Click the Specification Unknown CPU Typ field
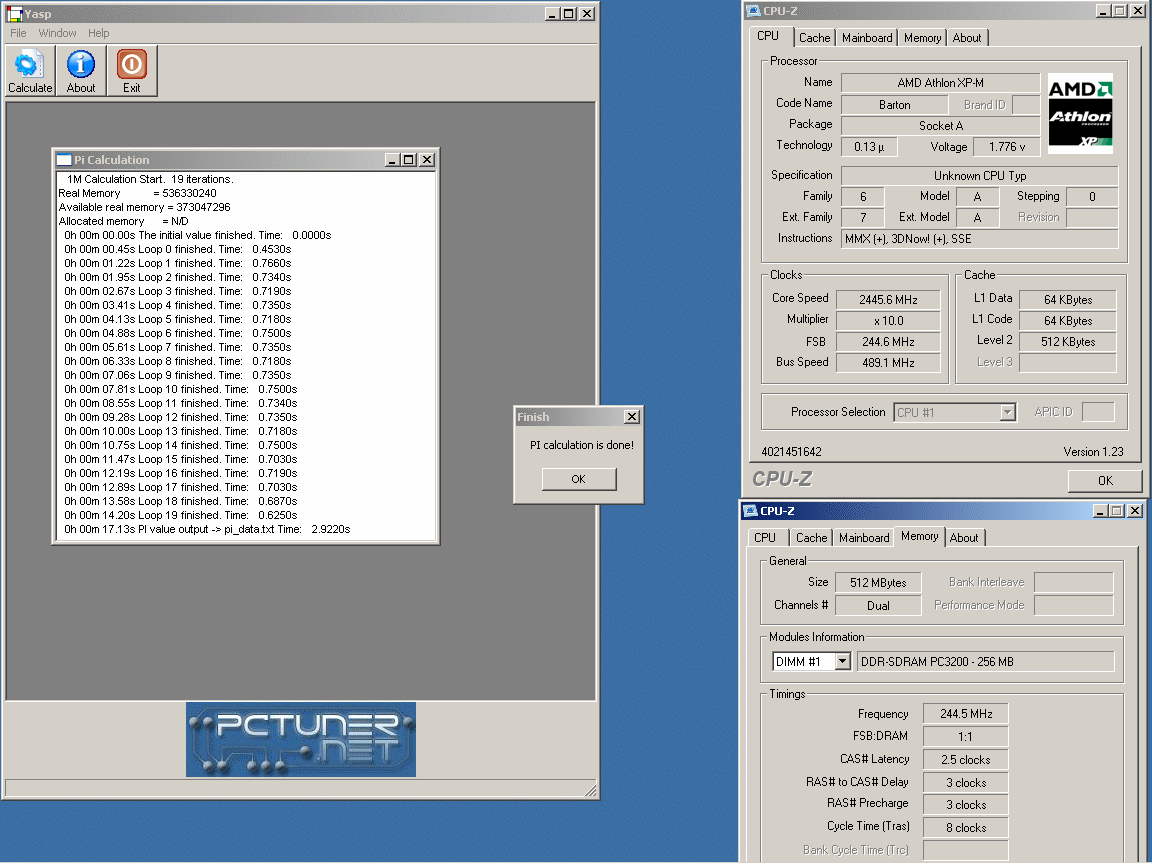1152x864 pixels. (979, 176)
